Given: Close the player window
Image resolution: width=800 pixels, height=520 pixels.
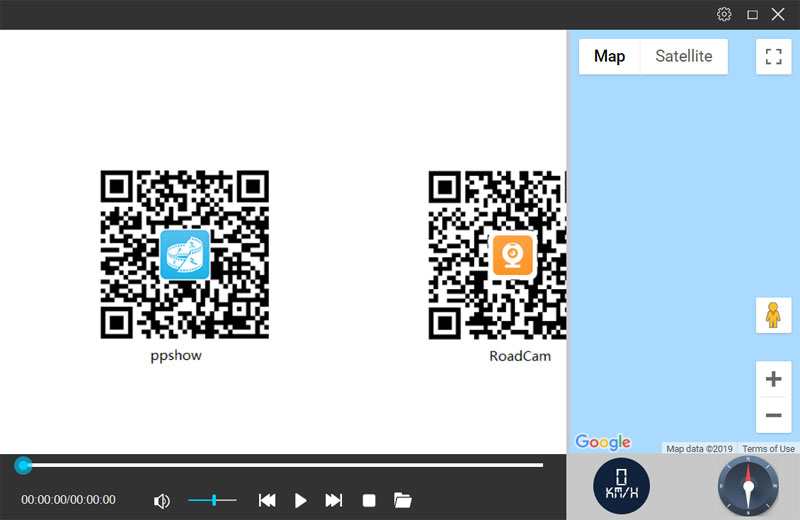Looking at the screenshot, I should 778,14.
